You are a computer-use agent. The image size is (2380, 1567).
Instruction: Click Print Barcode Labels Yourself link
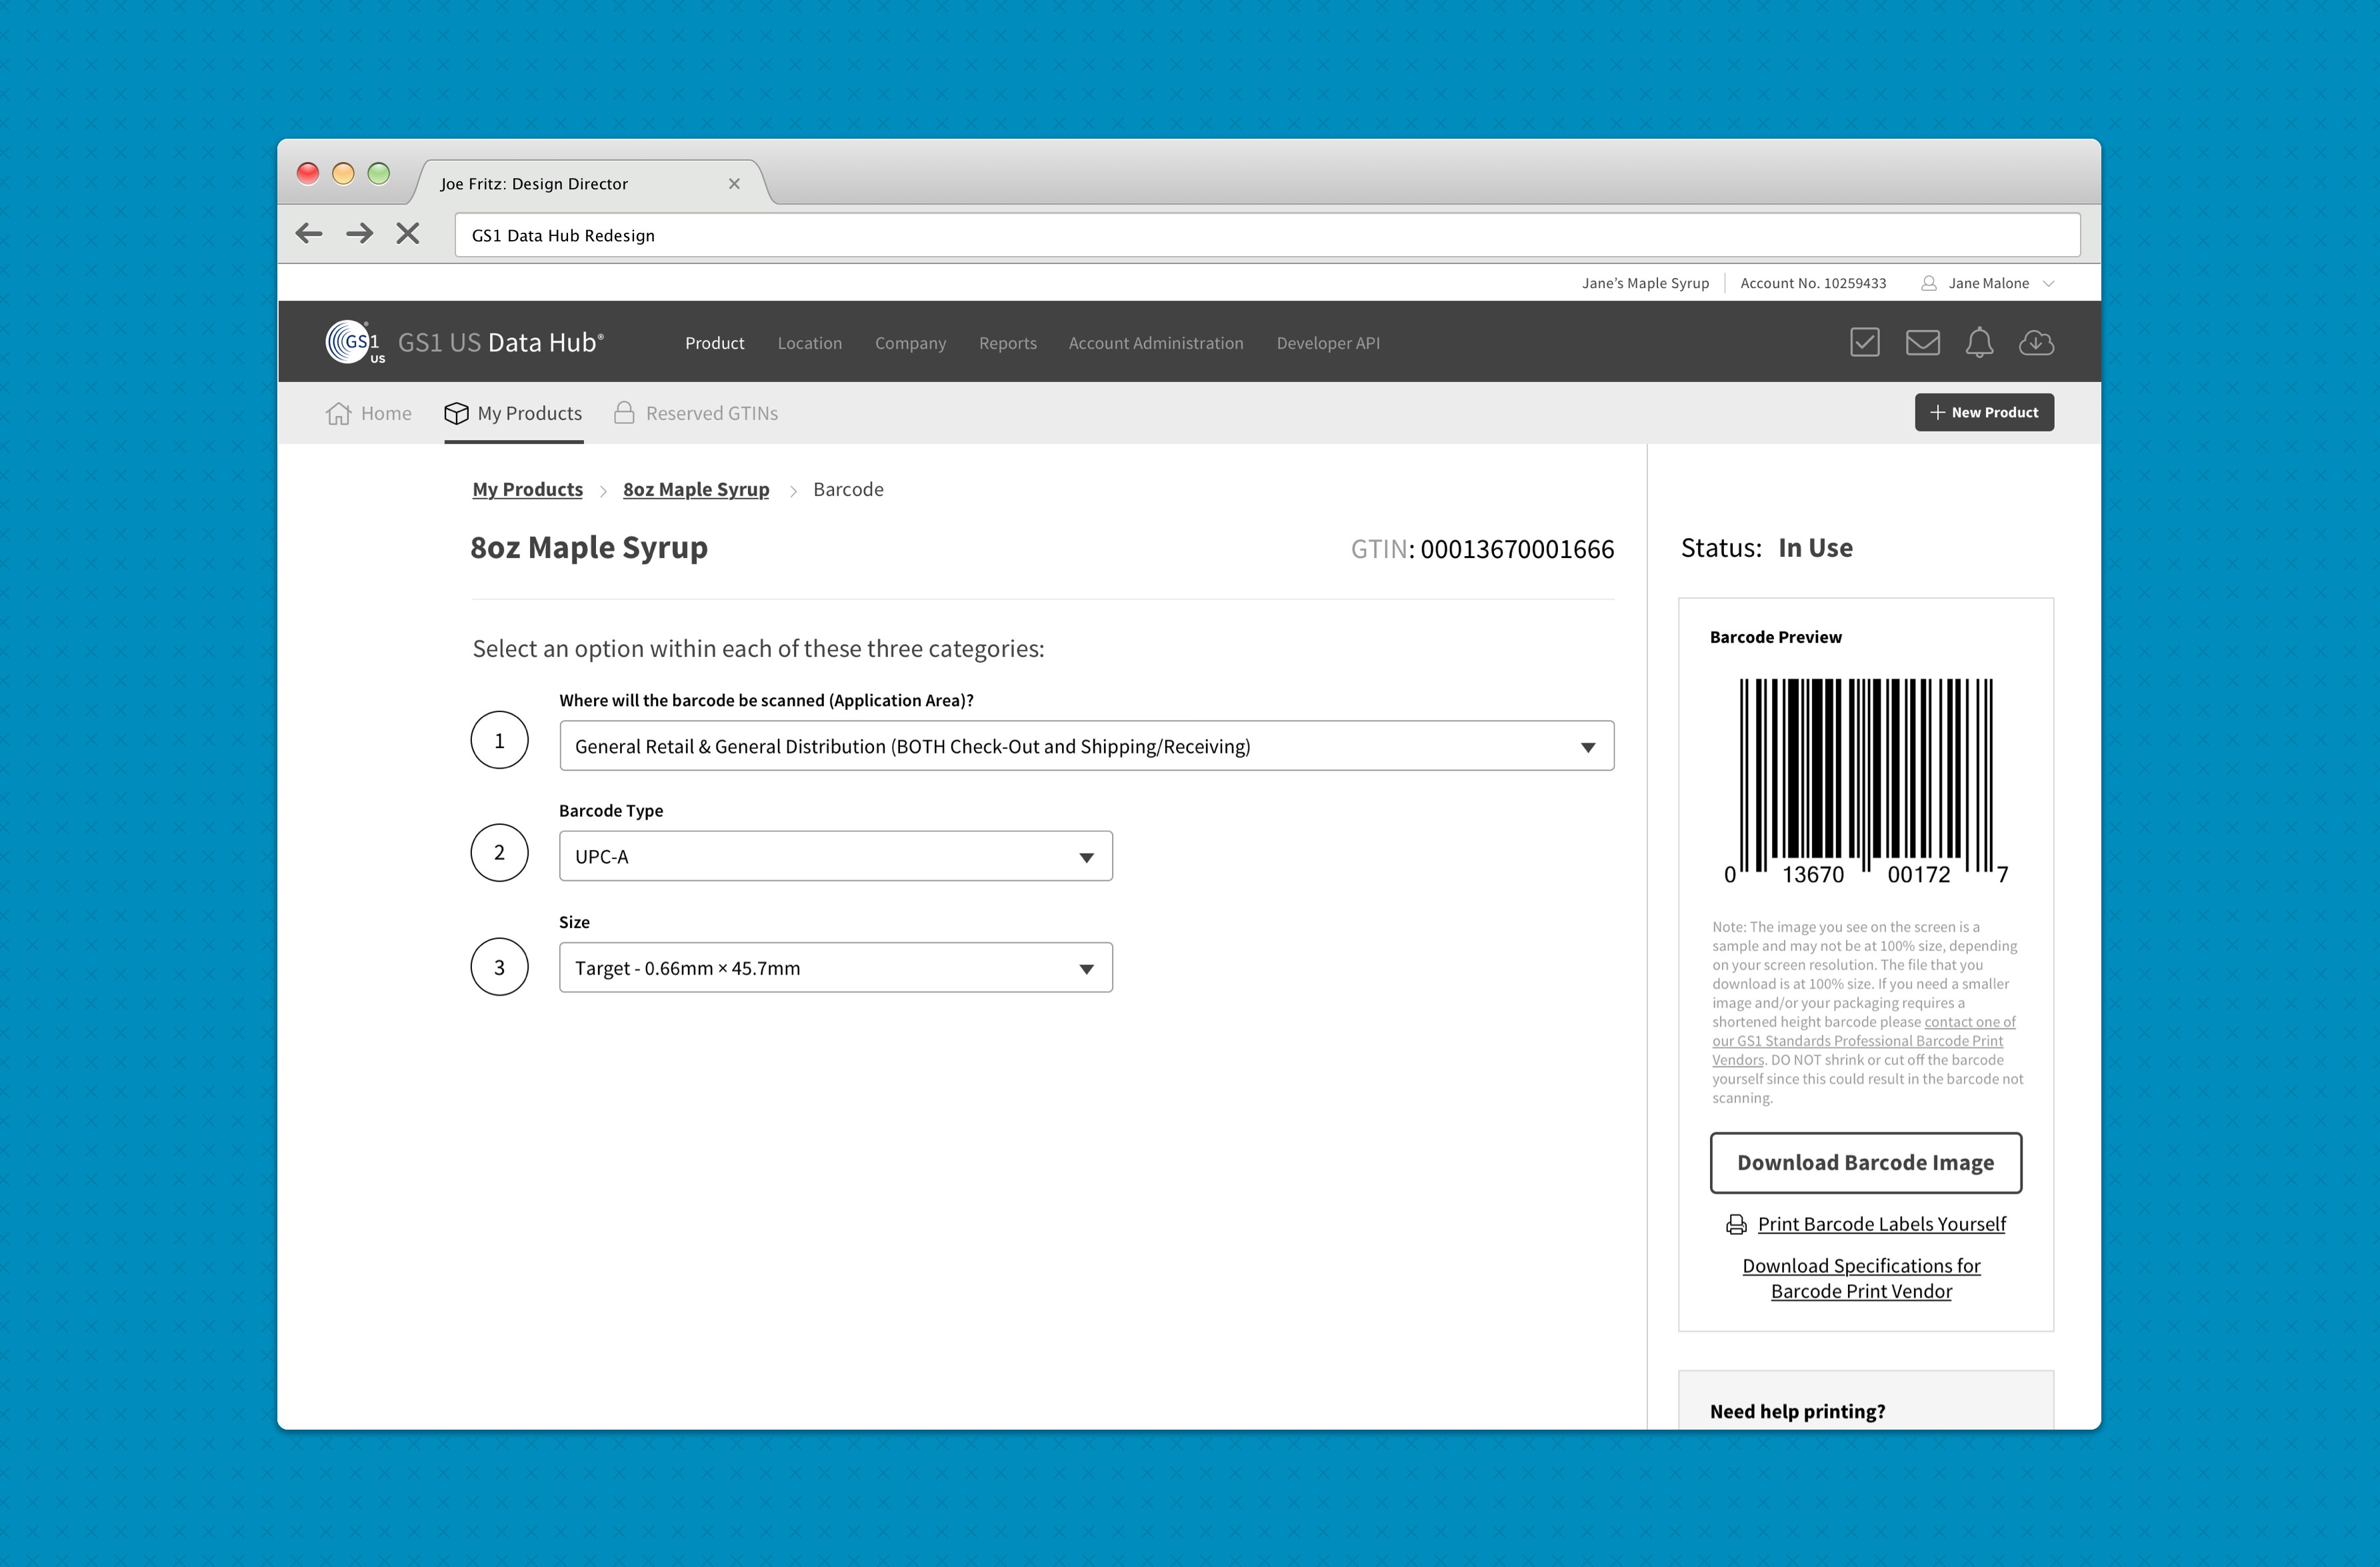click(1881, 1224)
